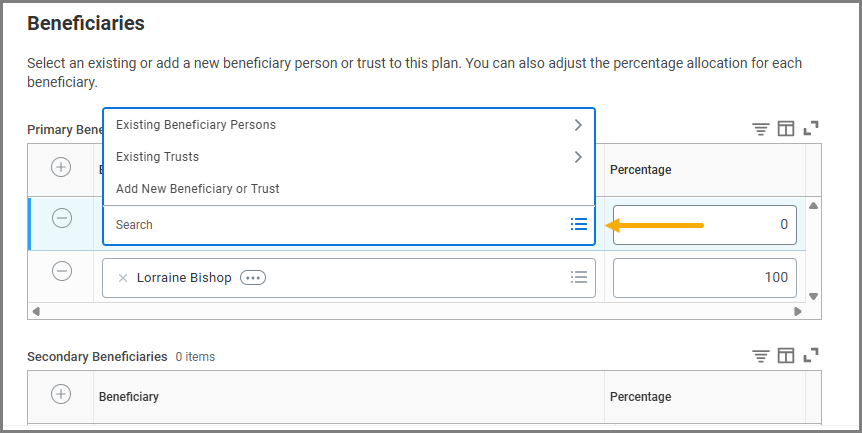This screenshot has height=433, width=862.
Task: Remove Lorraine Bishop selection with the X
Action: tap(123, 278)
